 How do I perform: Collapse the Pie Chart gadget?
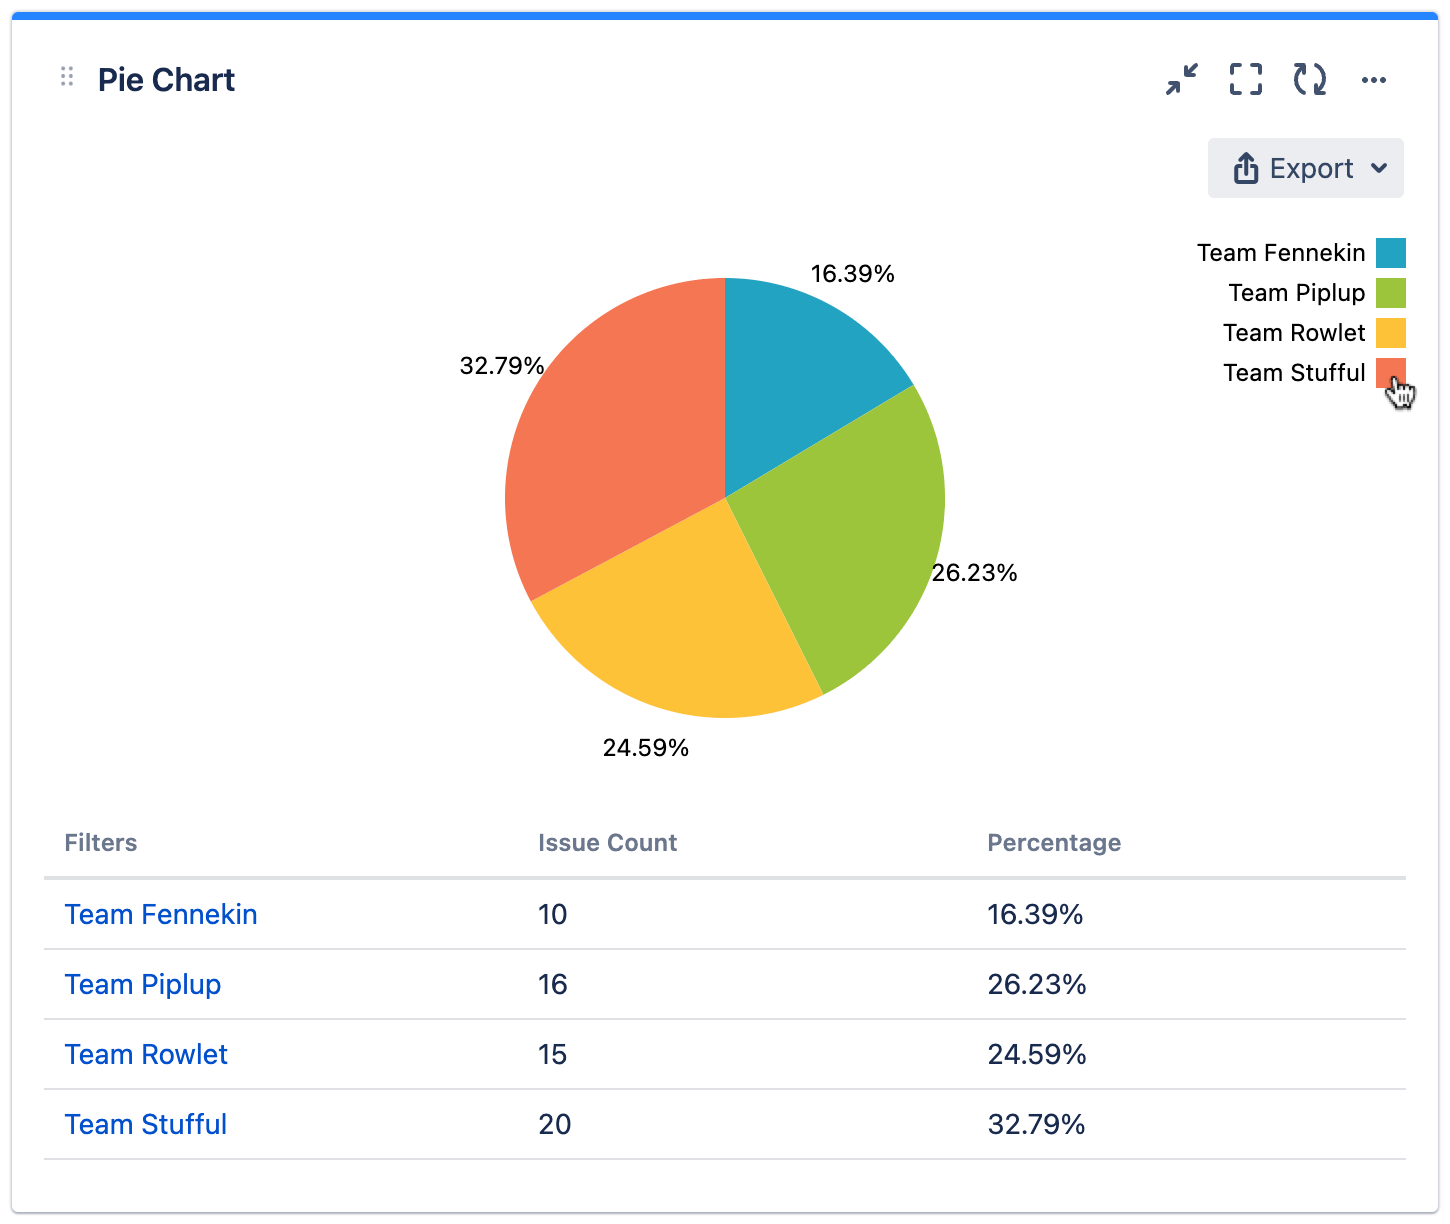(1181, 80)
